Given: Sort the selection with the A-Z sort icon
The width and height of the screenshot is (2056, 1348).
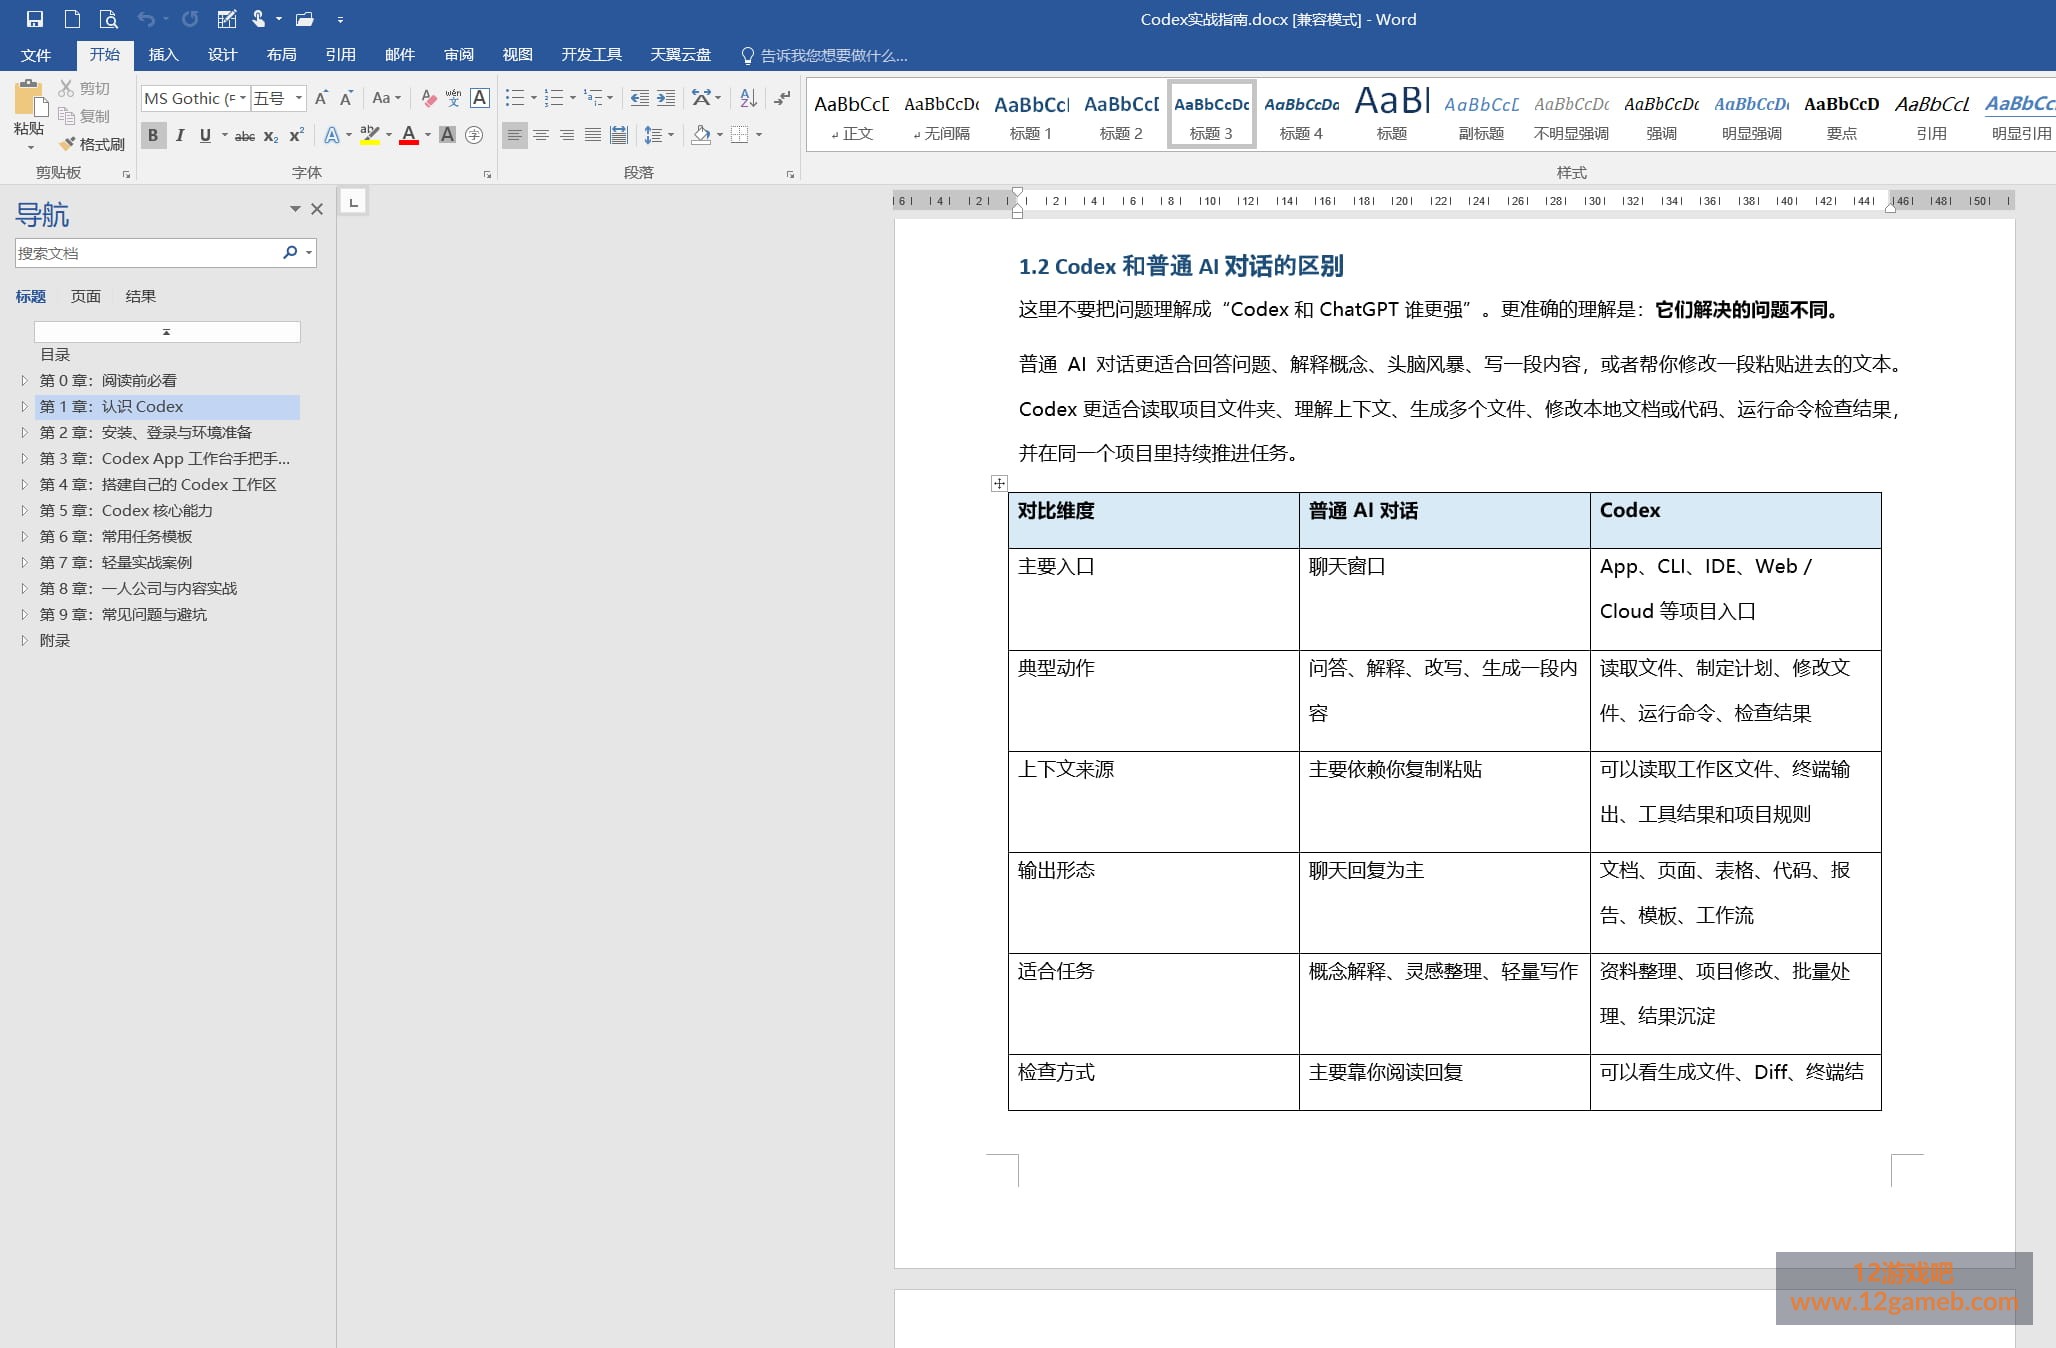Looking at the screenshot, I should click(x=748, y=98).
